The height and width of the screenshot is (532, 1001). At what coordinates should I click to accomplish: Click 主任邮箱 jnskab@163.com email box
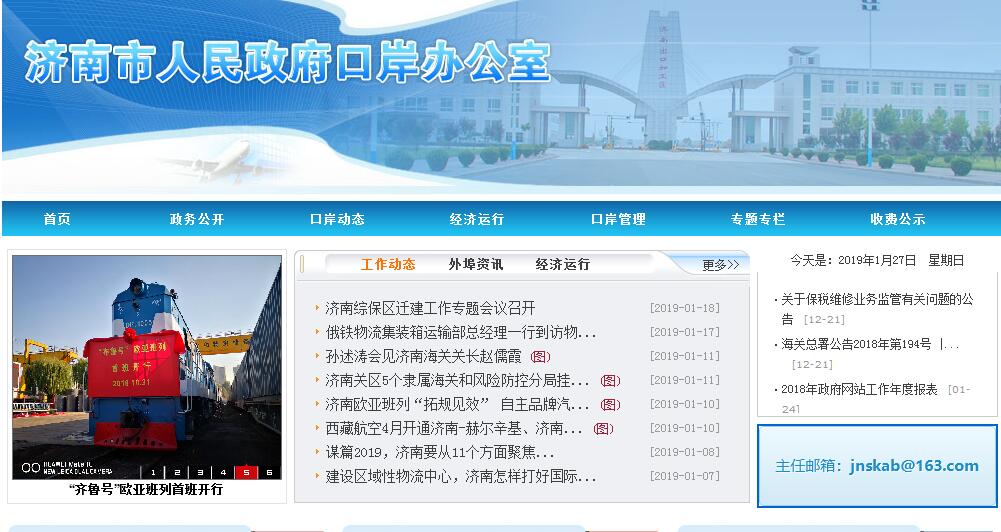[877, 466]
